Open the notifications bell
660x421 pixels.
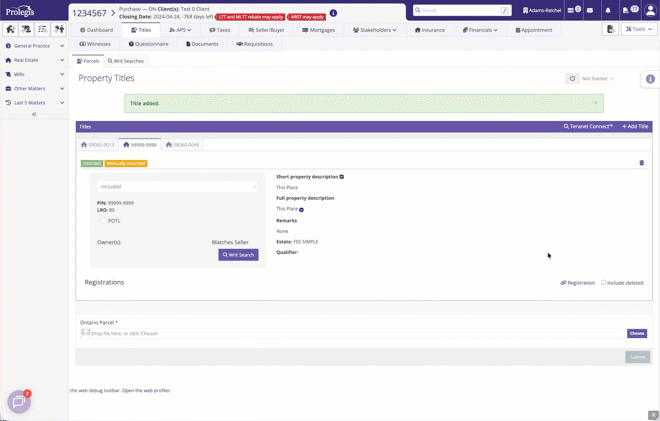(608, 11)
